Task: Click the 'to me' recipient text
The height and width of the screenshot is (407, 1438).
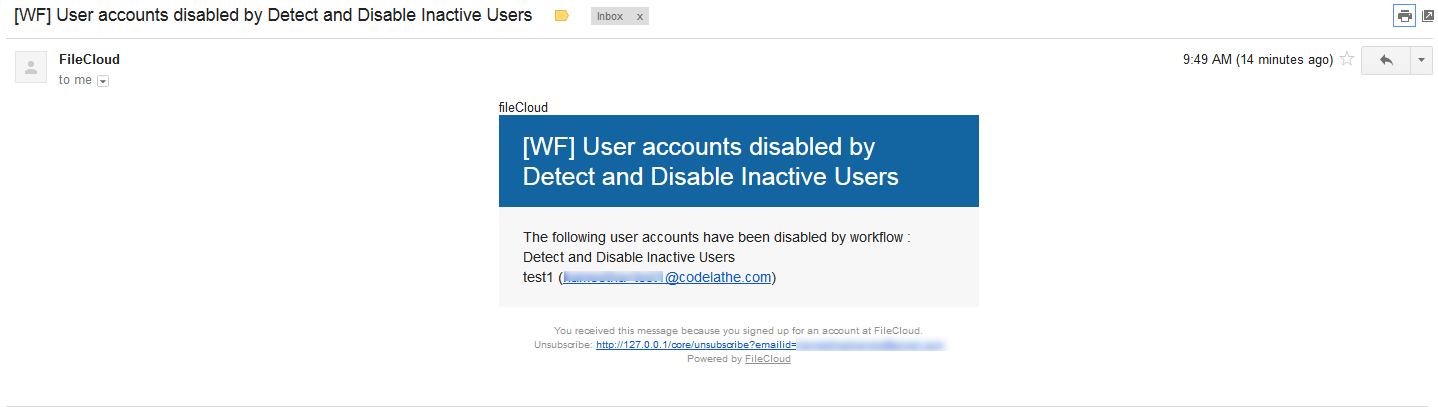Action: click(75, 80)
